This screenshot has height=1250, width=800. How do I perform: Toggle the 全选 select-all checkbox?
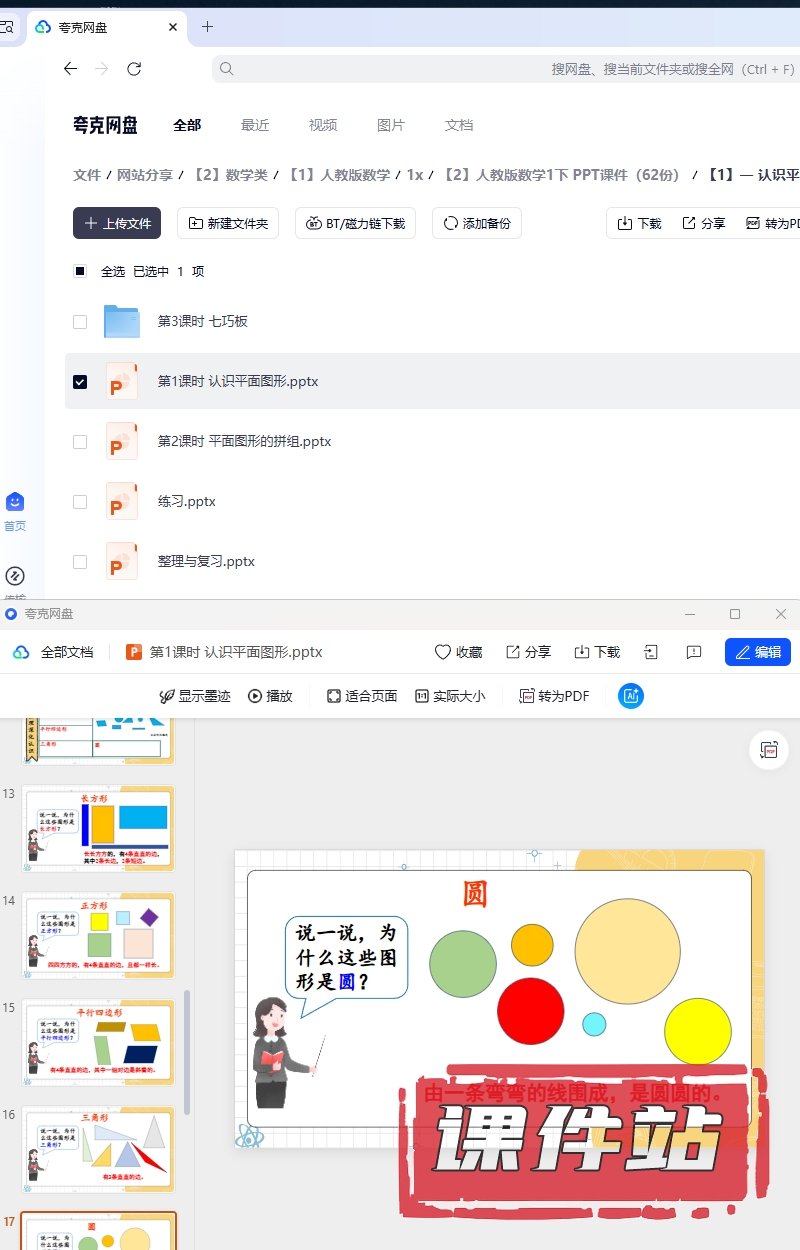pyautogui.click(x=80, y=271)
